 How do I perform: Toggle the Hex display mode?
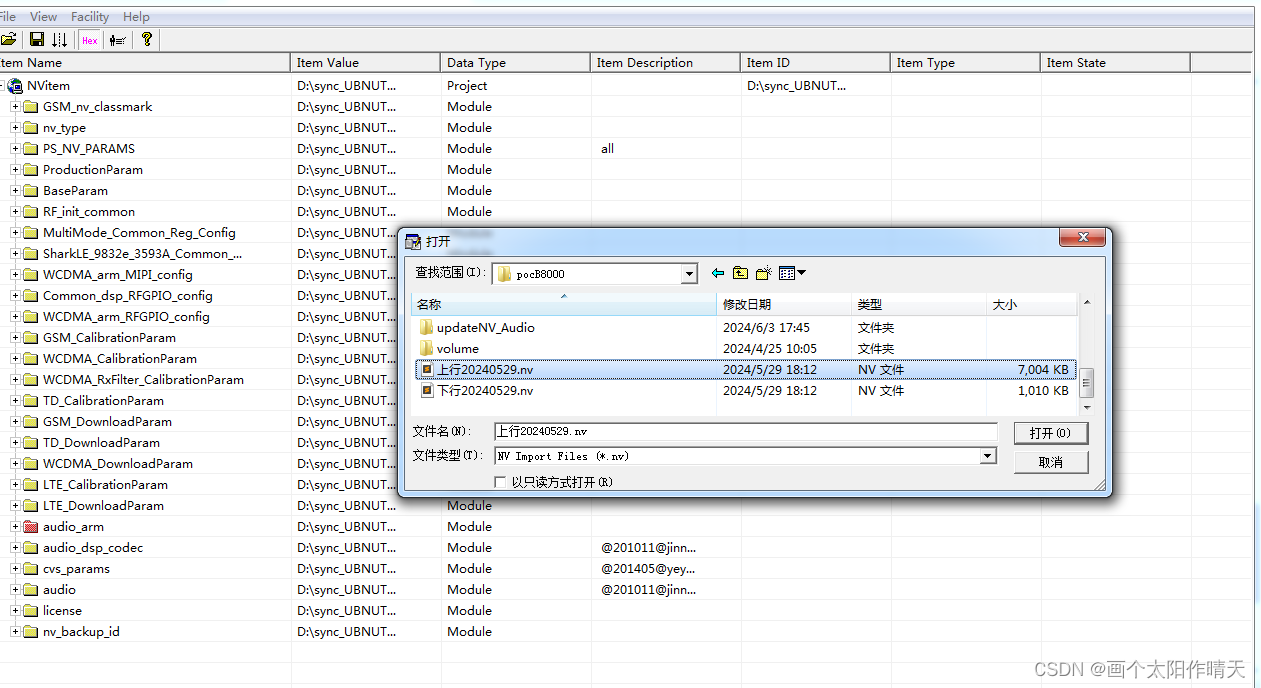(89, 40)
